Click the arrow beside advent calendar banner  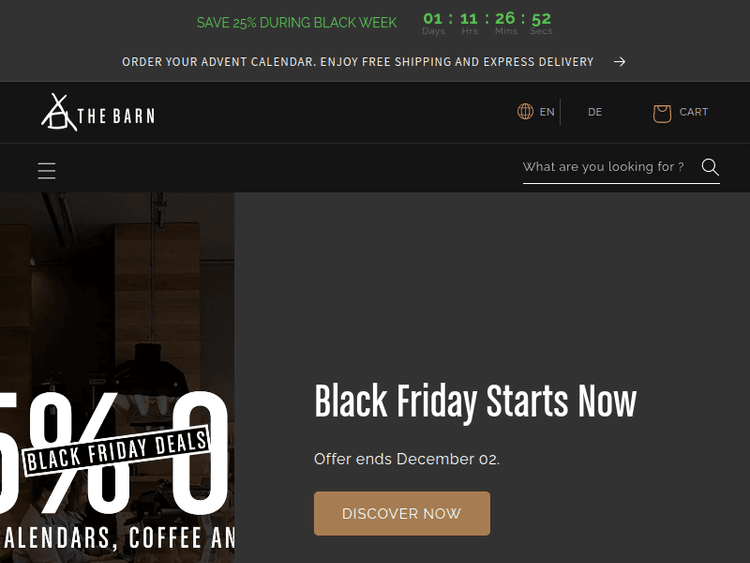619,62
